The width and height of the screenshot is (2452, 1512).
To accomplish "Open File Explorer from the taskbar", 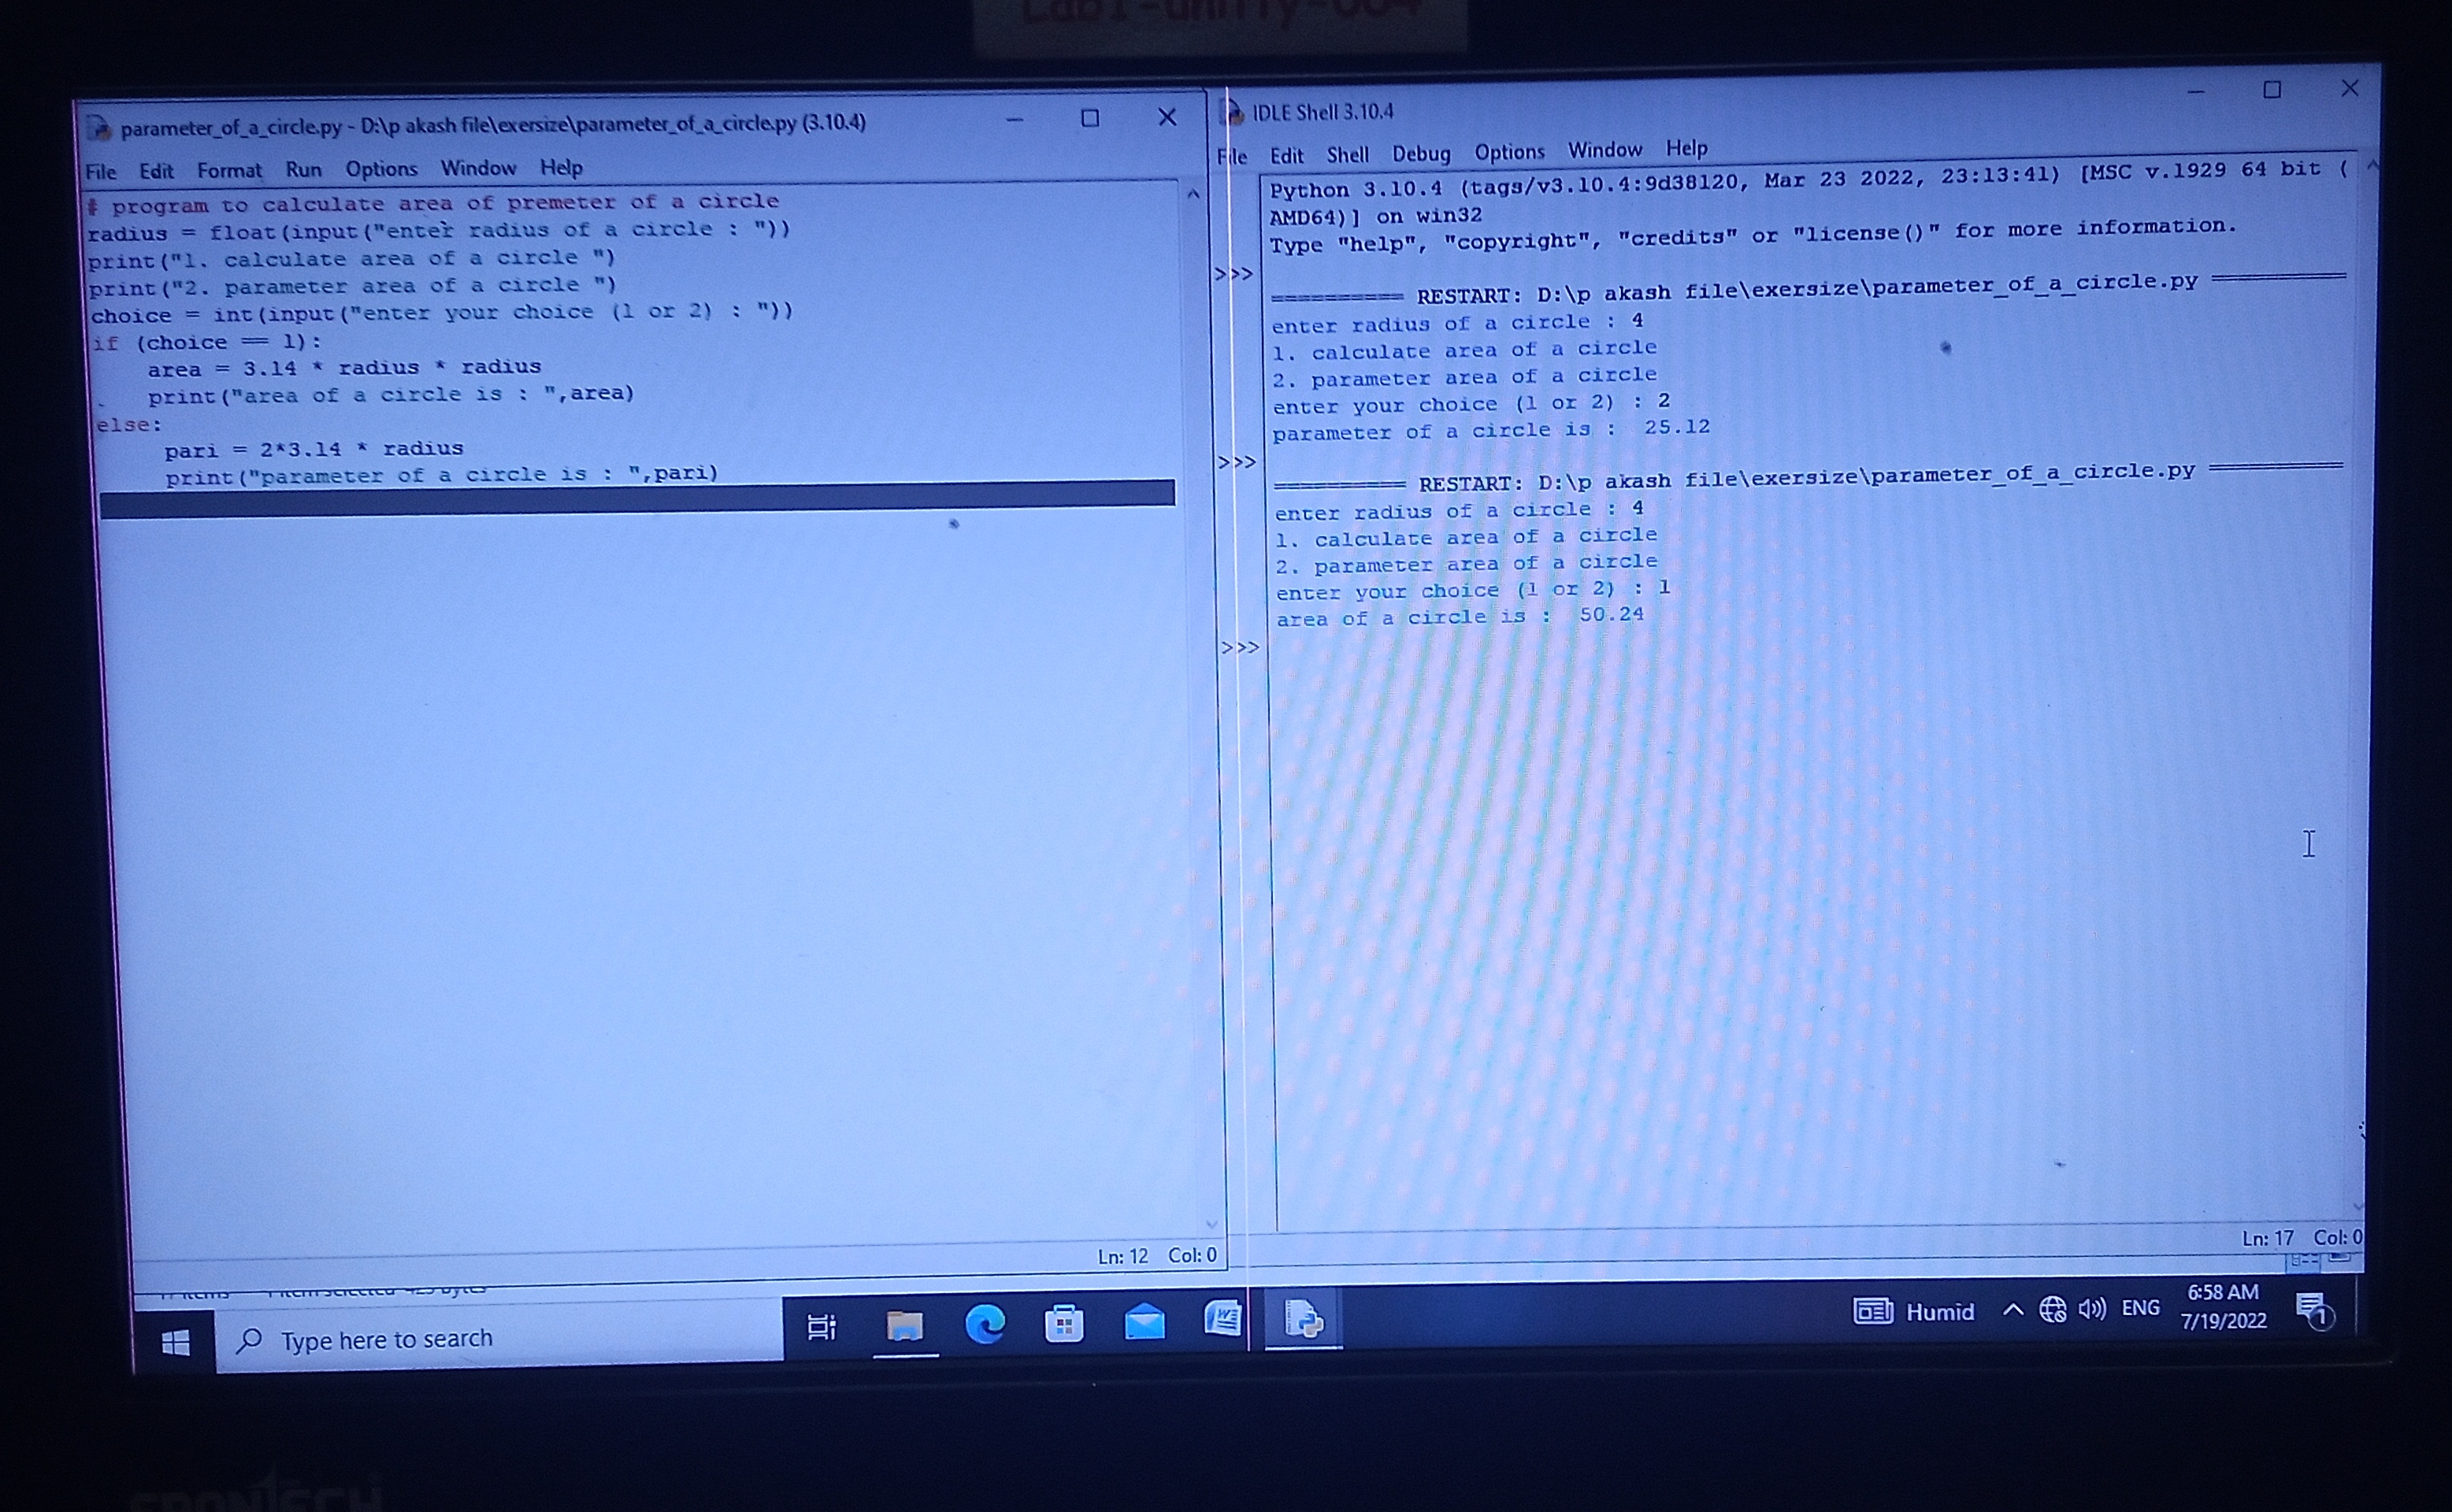I will click(x=904, y=1326).
